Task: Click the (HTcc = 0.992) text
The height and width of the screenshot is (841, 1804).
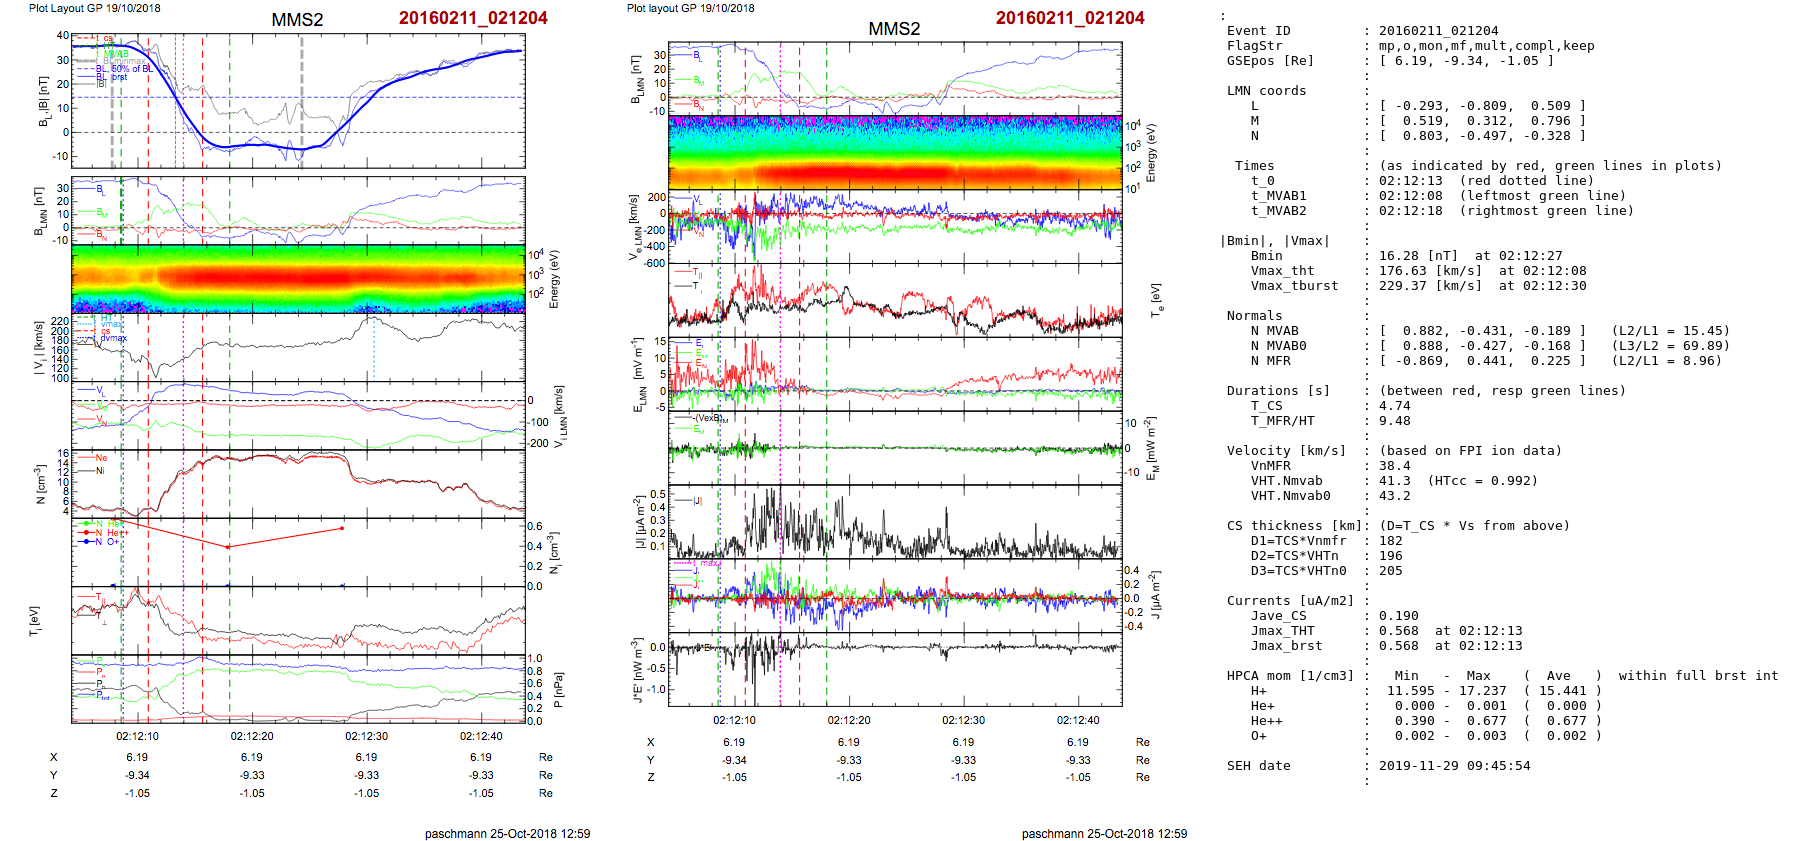Action: pos(1483,481)
